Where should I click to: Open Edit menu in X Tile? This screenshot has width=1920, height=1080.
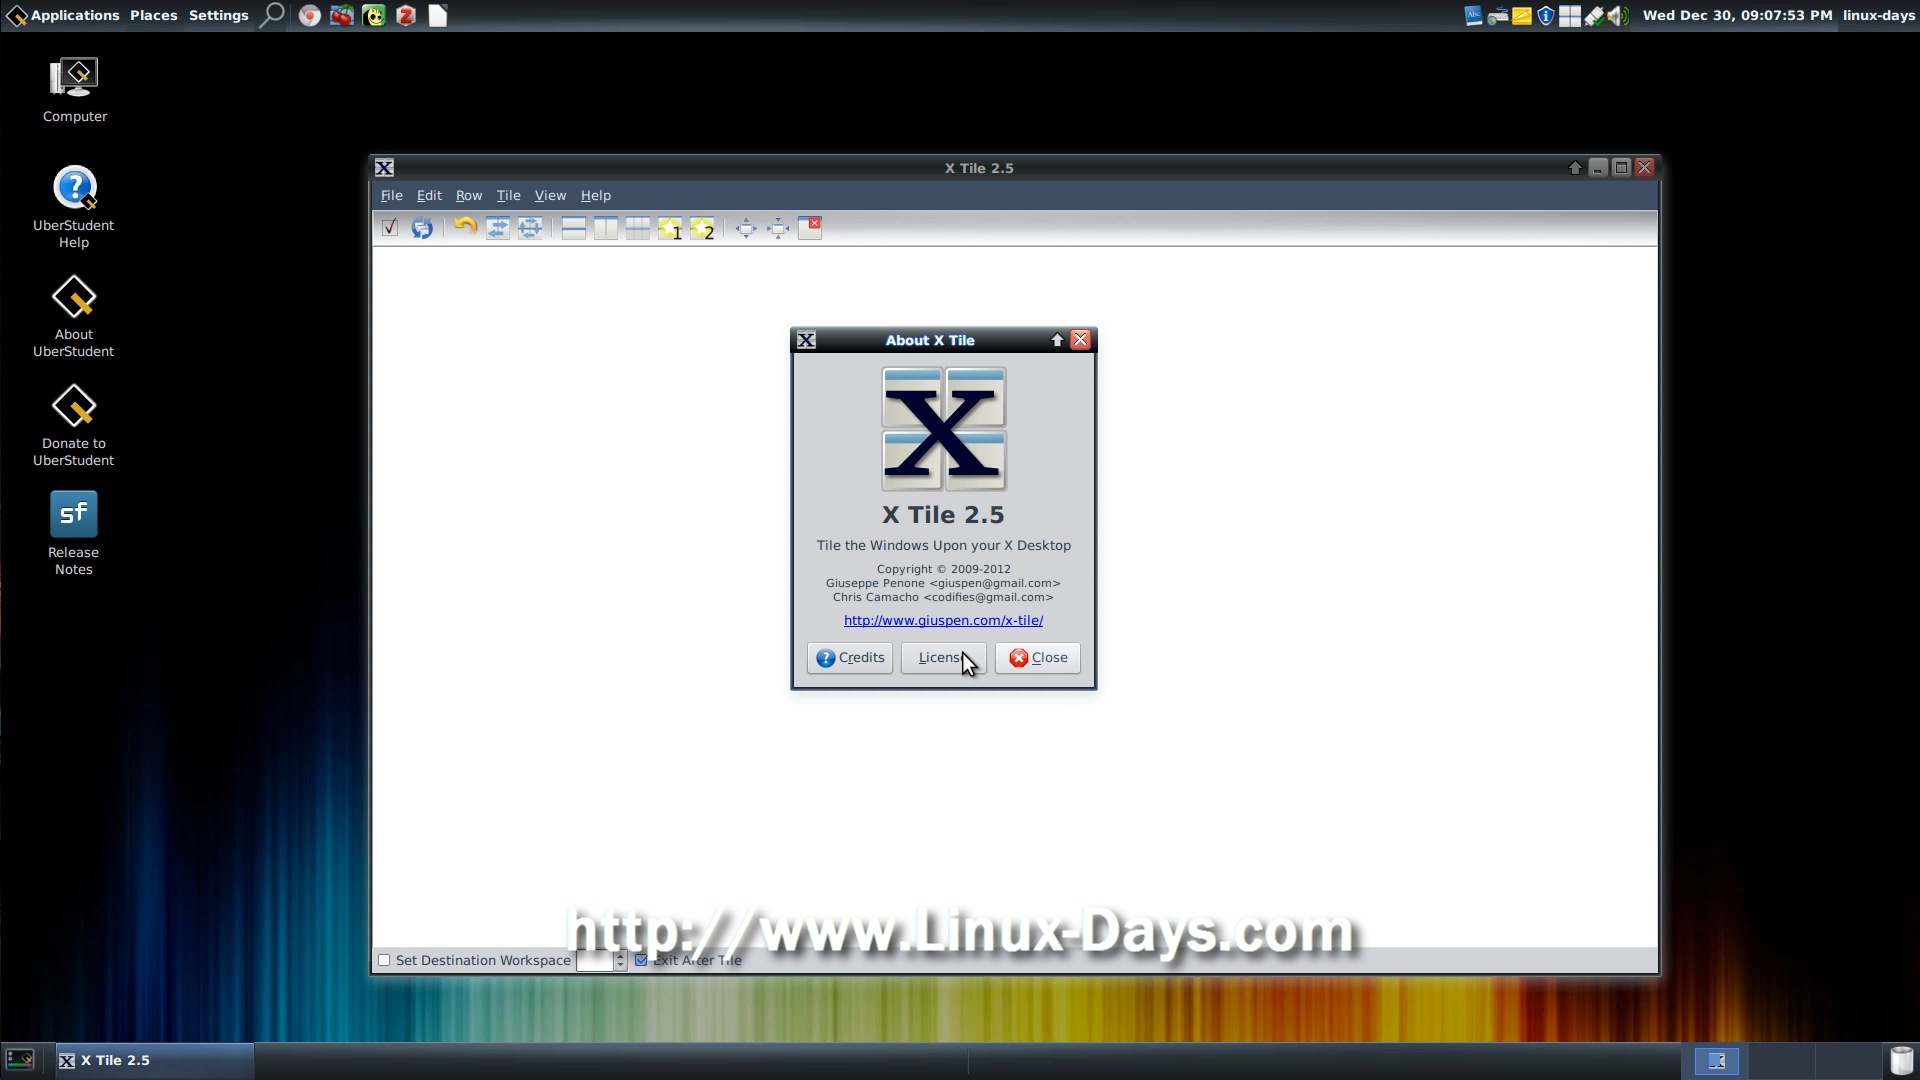[429, 195]
